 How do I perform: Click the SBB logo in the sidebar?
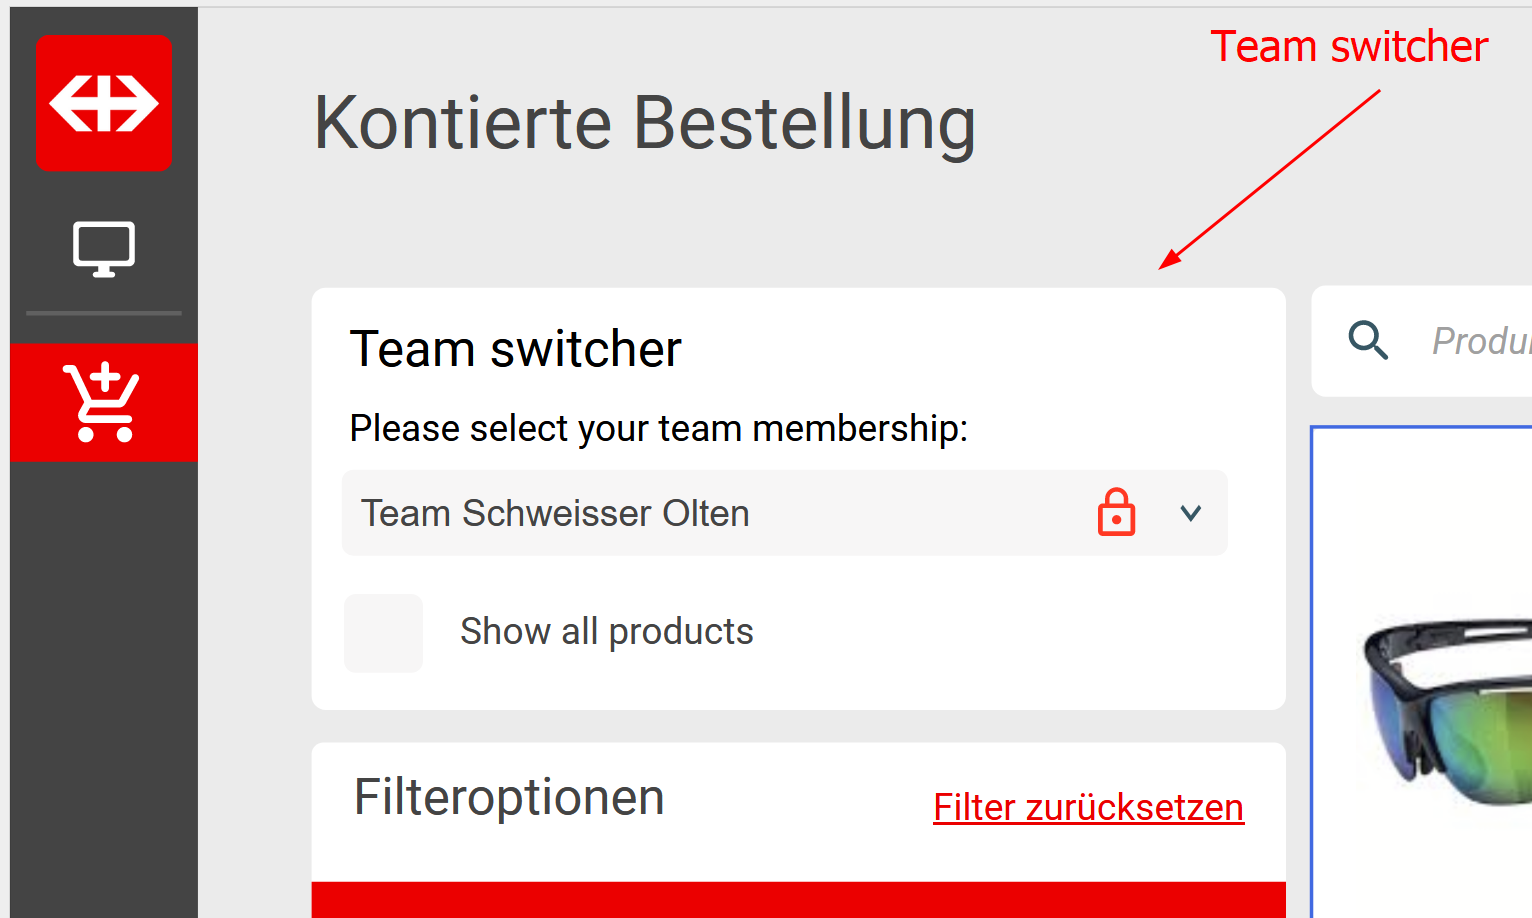(x=103, y=103)
